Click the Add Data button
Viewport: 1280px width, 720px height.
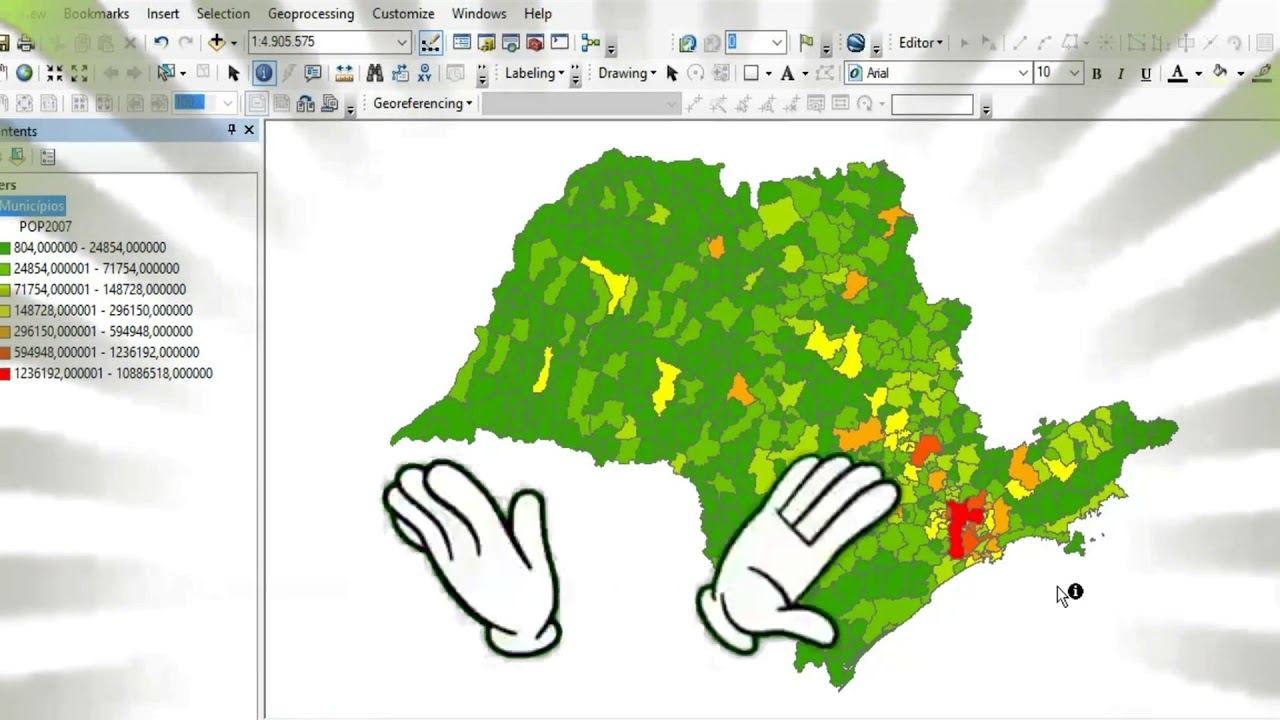click(216, 43)
